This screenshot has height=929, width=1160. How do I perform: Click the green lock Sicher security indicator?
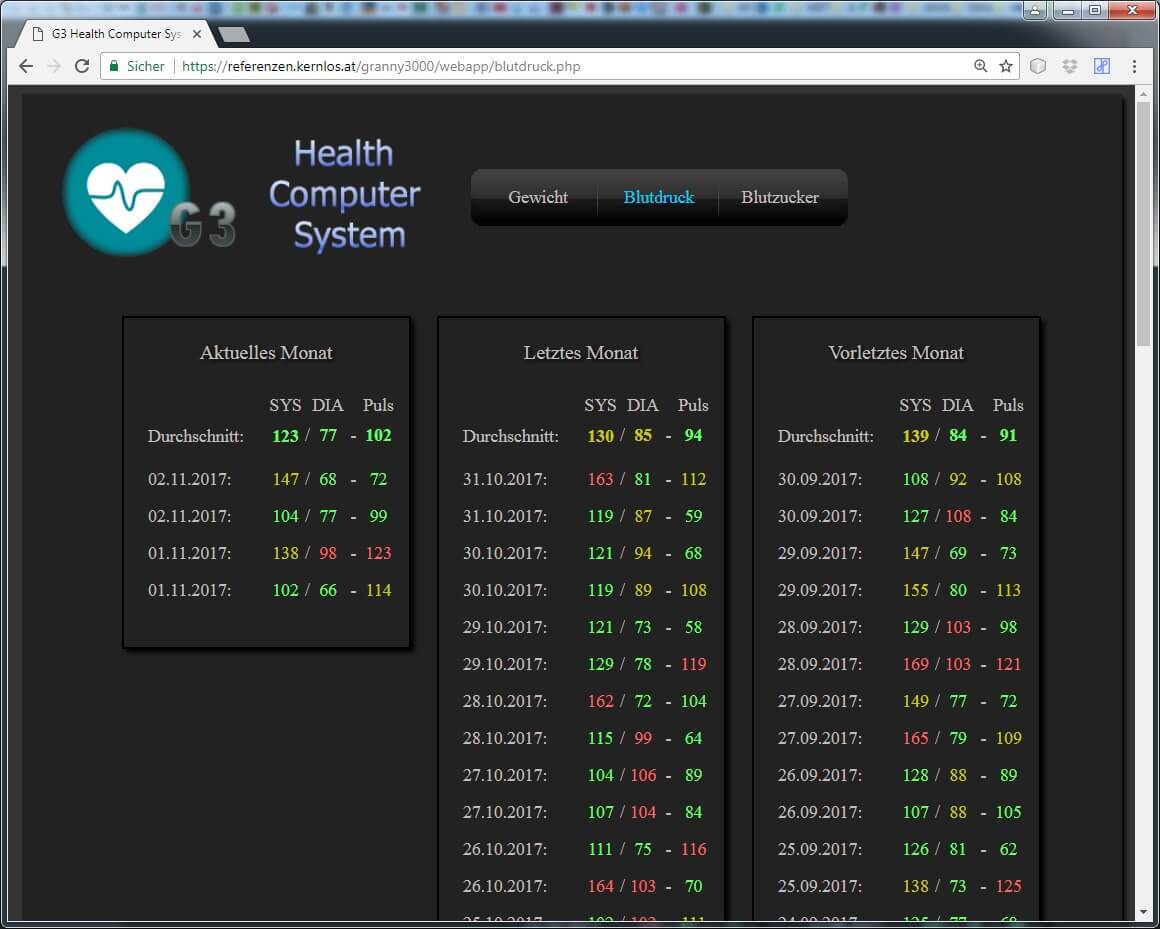pyautogui.click(x=137, y=66)
